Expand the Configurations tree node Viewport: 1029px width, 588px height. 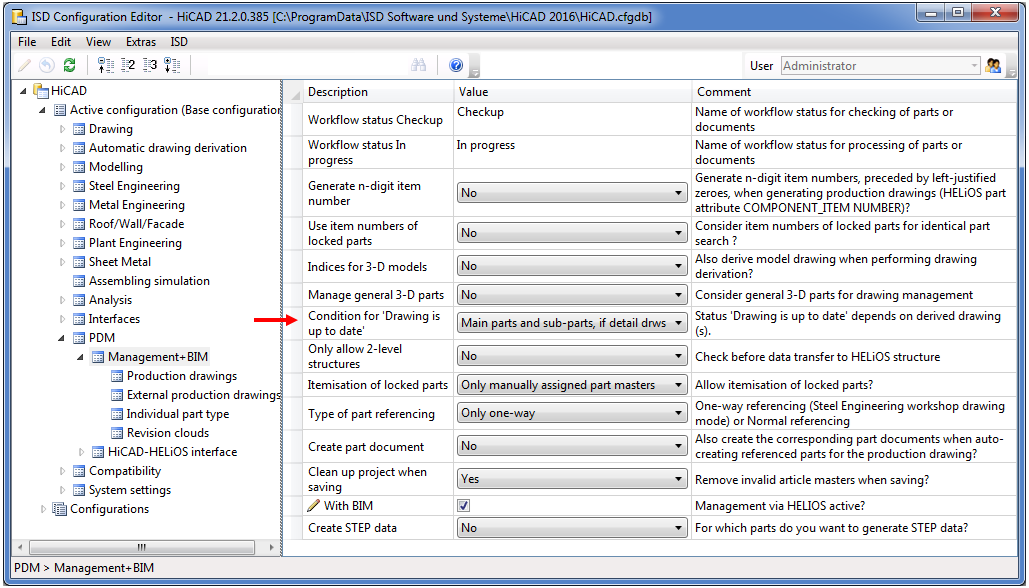tap(43, 509)
